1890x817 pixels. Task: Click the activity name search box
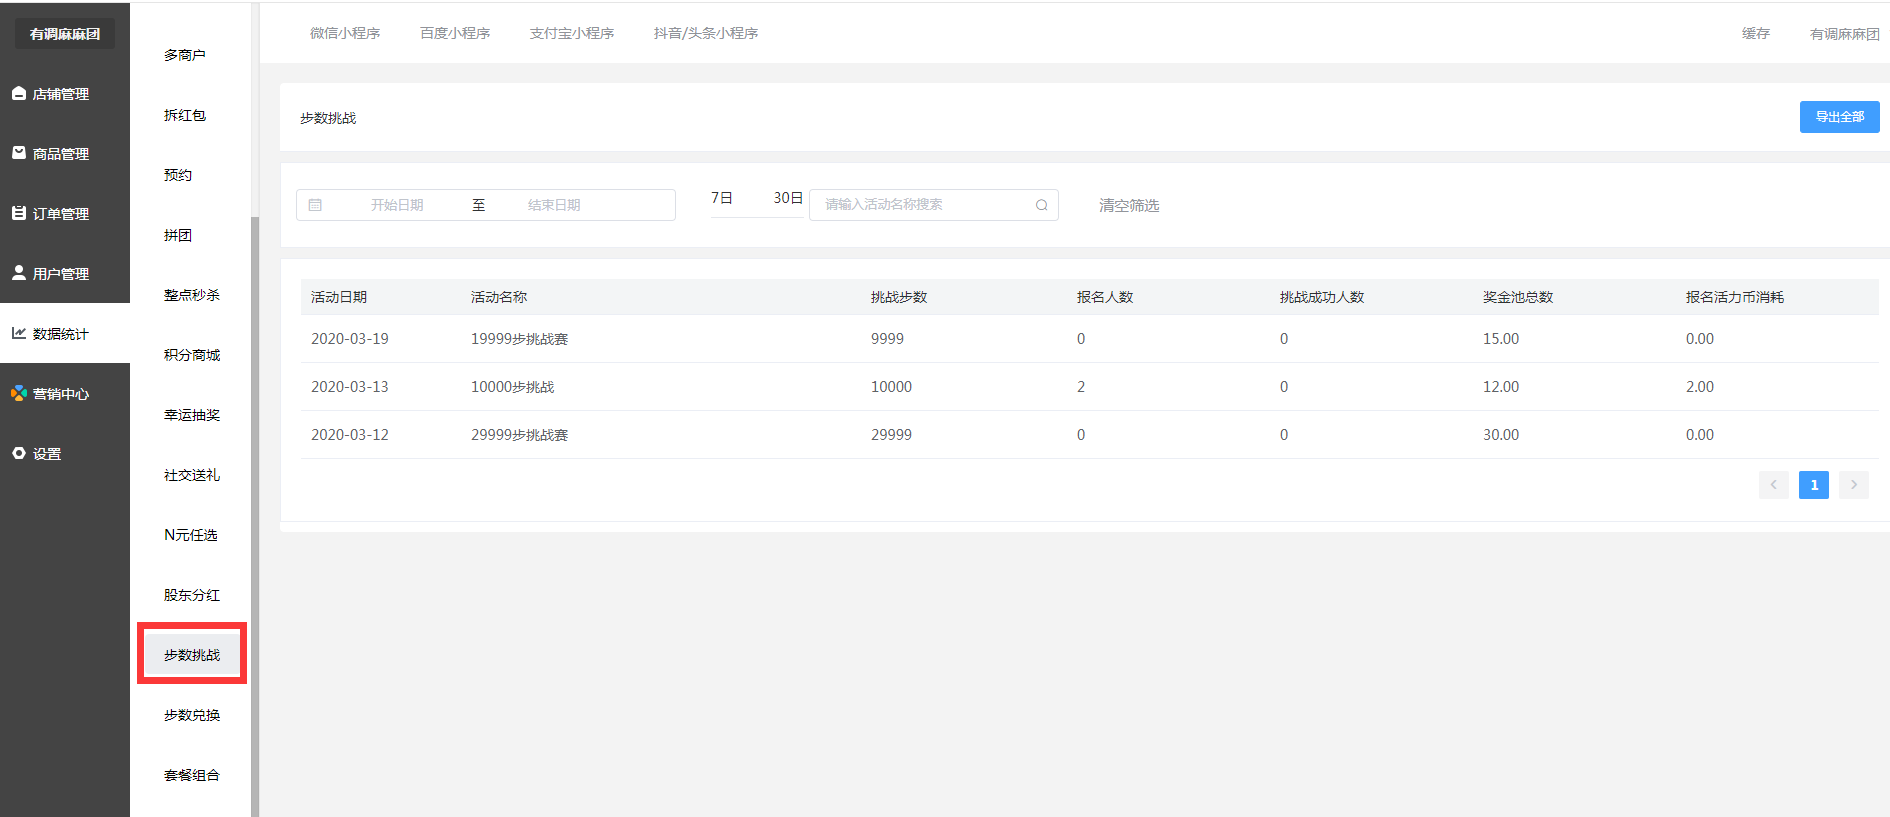[x=934, y=205]
